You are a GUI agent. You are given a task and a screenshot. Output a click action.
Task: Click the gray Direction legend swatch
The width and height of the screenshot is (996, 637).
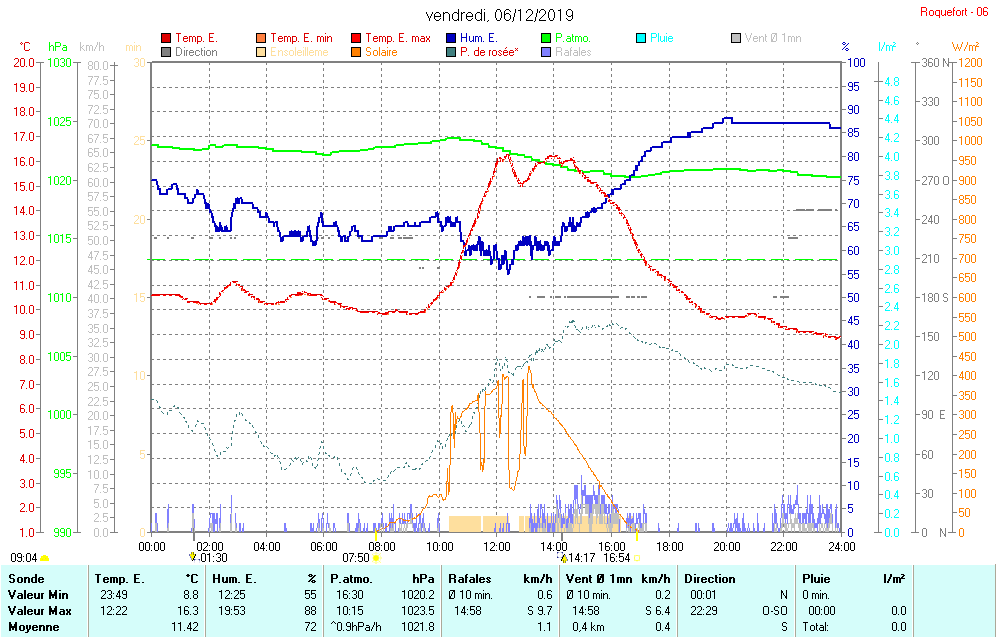pos(166,52)
